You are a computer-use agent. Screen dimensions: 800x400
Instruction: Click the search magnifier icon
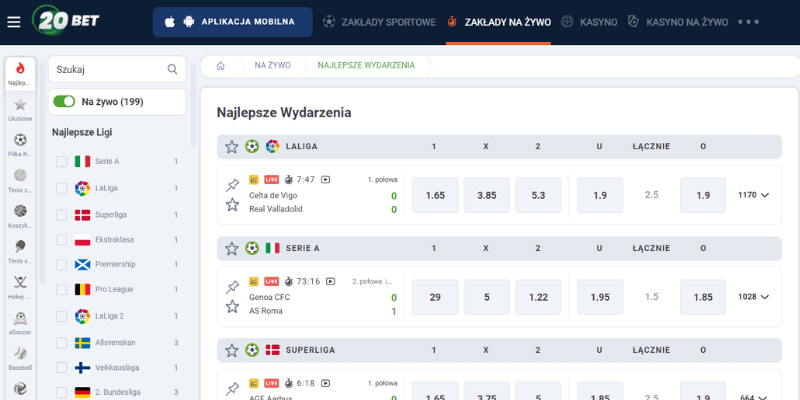172,69
